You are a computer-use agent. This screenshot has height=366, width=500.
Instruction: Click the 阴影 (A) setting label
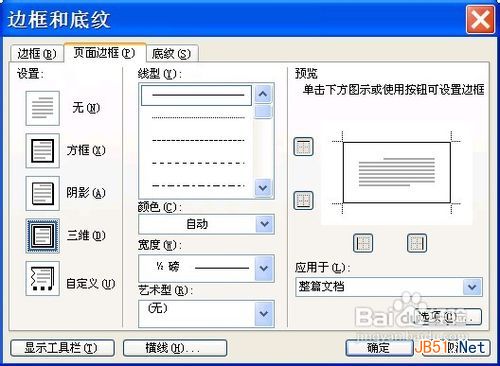[x=86, y=193]
